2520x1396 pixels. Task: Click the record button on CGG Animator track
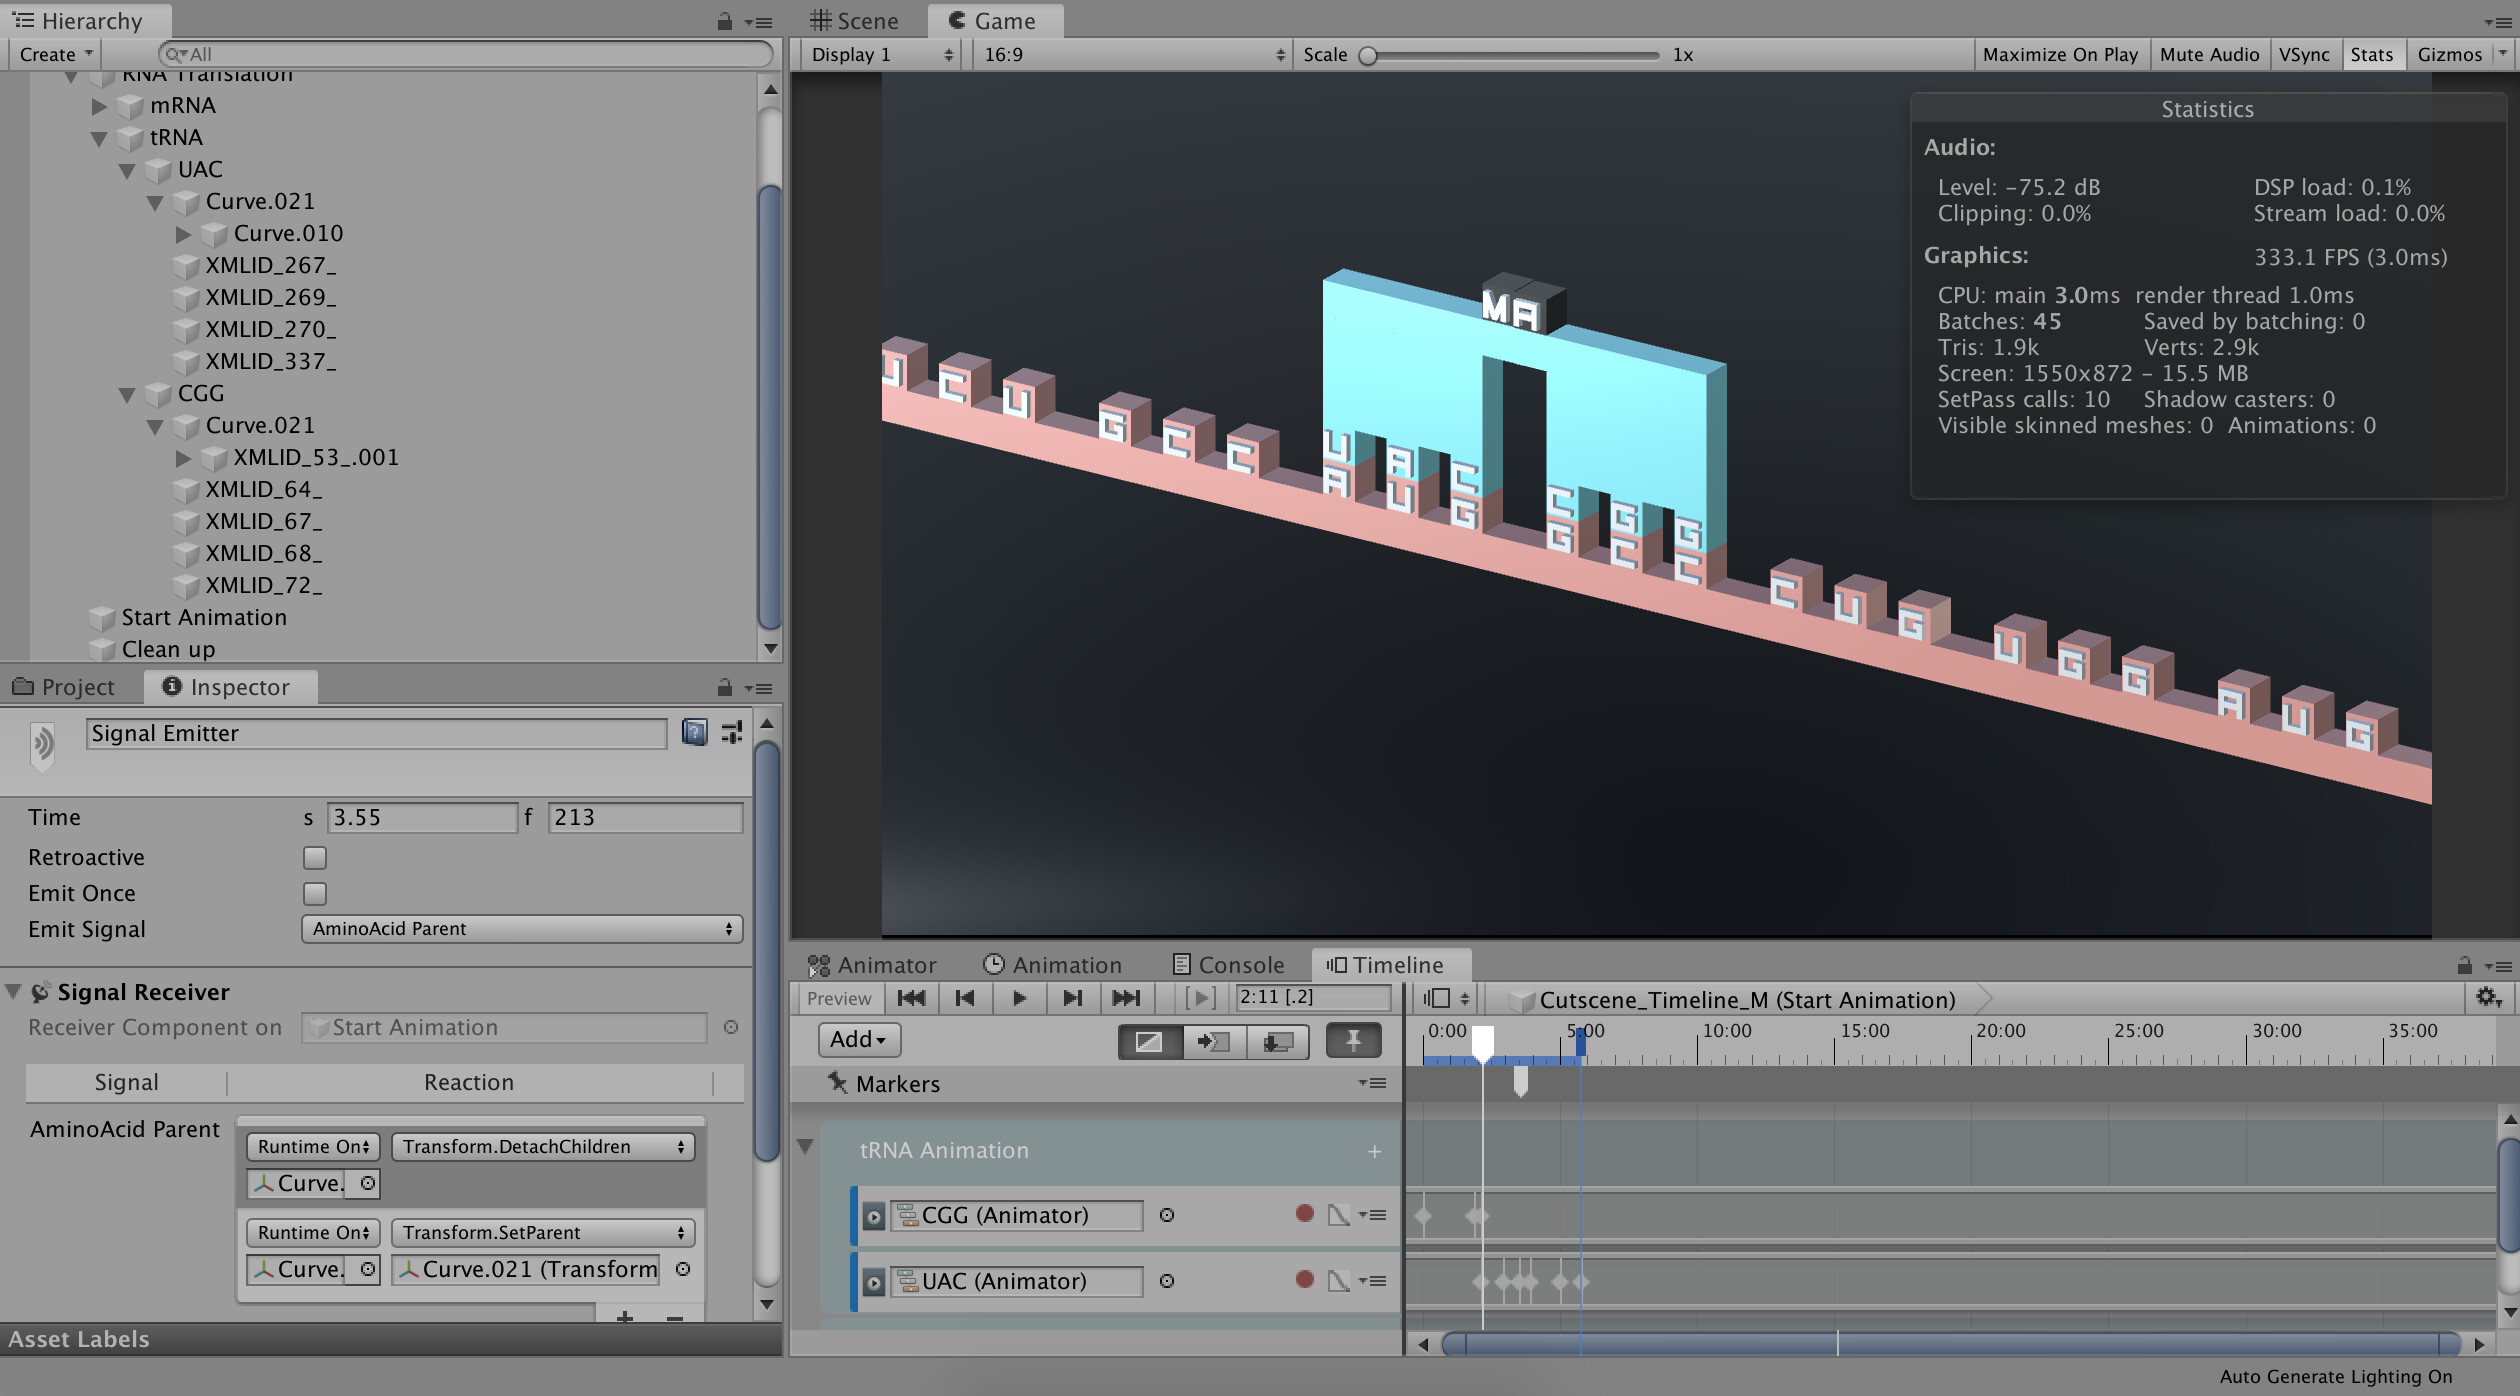click(x=1304, y=1214)
